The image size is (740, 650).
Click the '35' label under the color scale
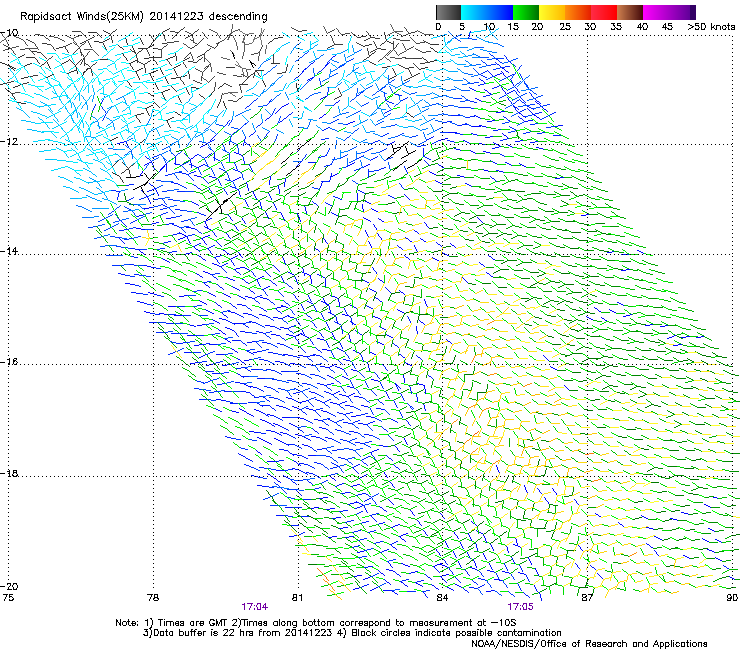[x=616, y=27]
